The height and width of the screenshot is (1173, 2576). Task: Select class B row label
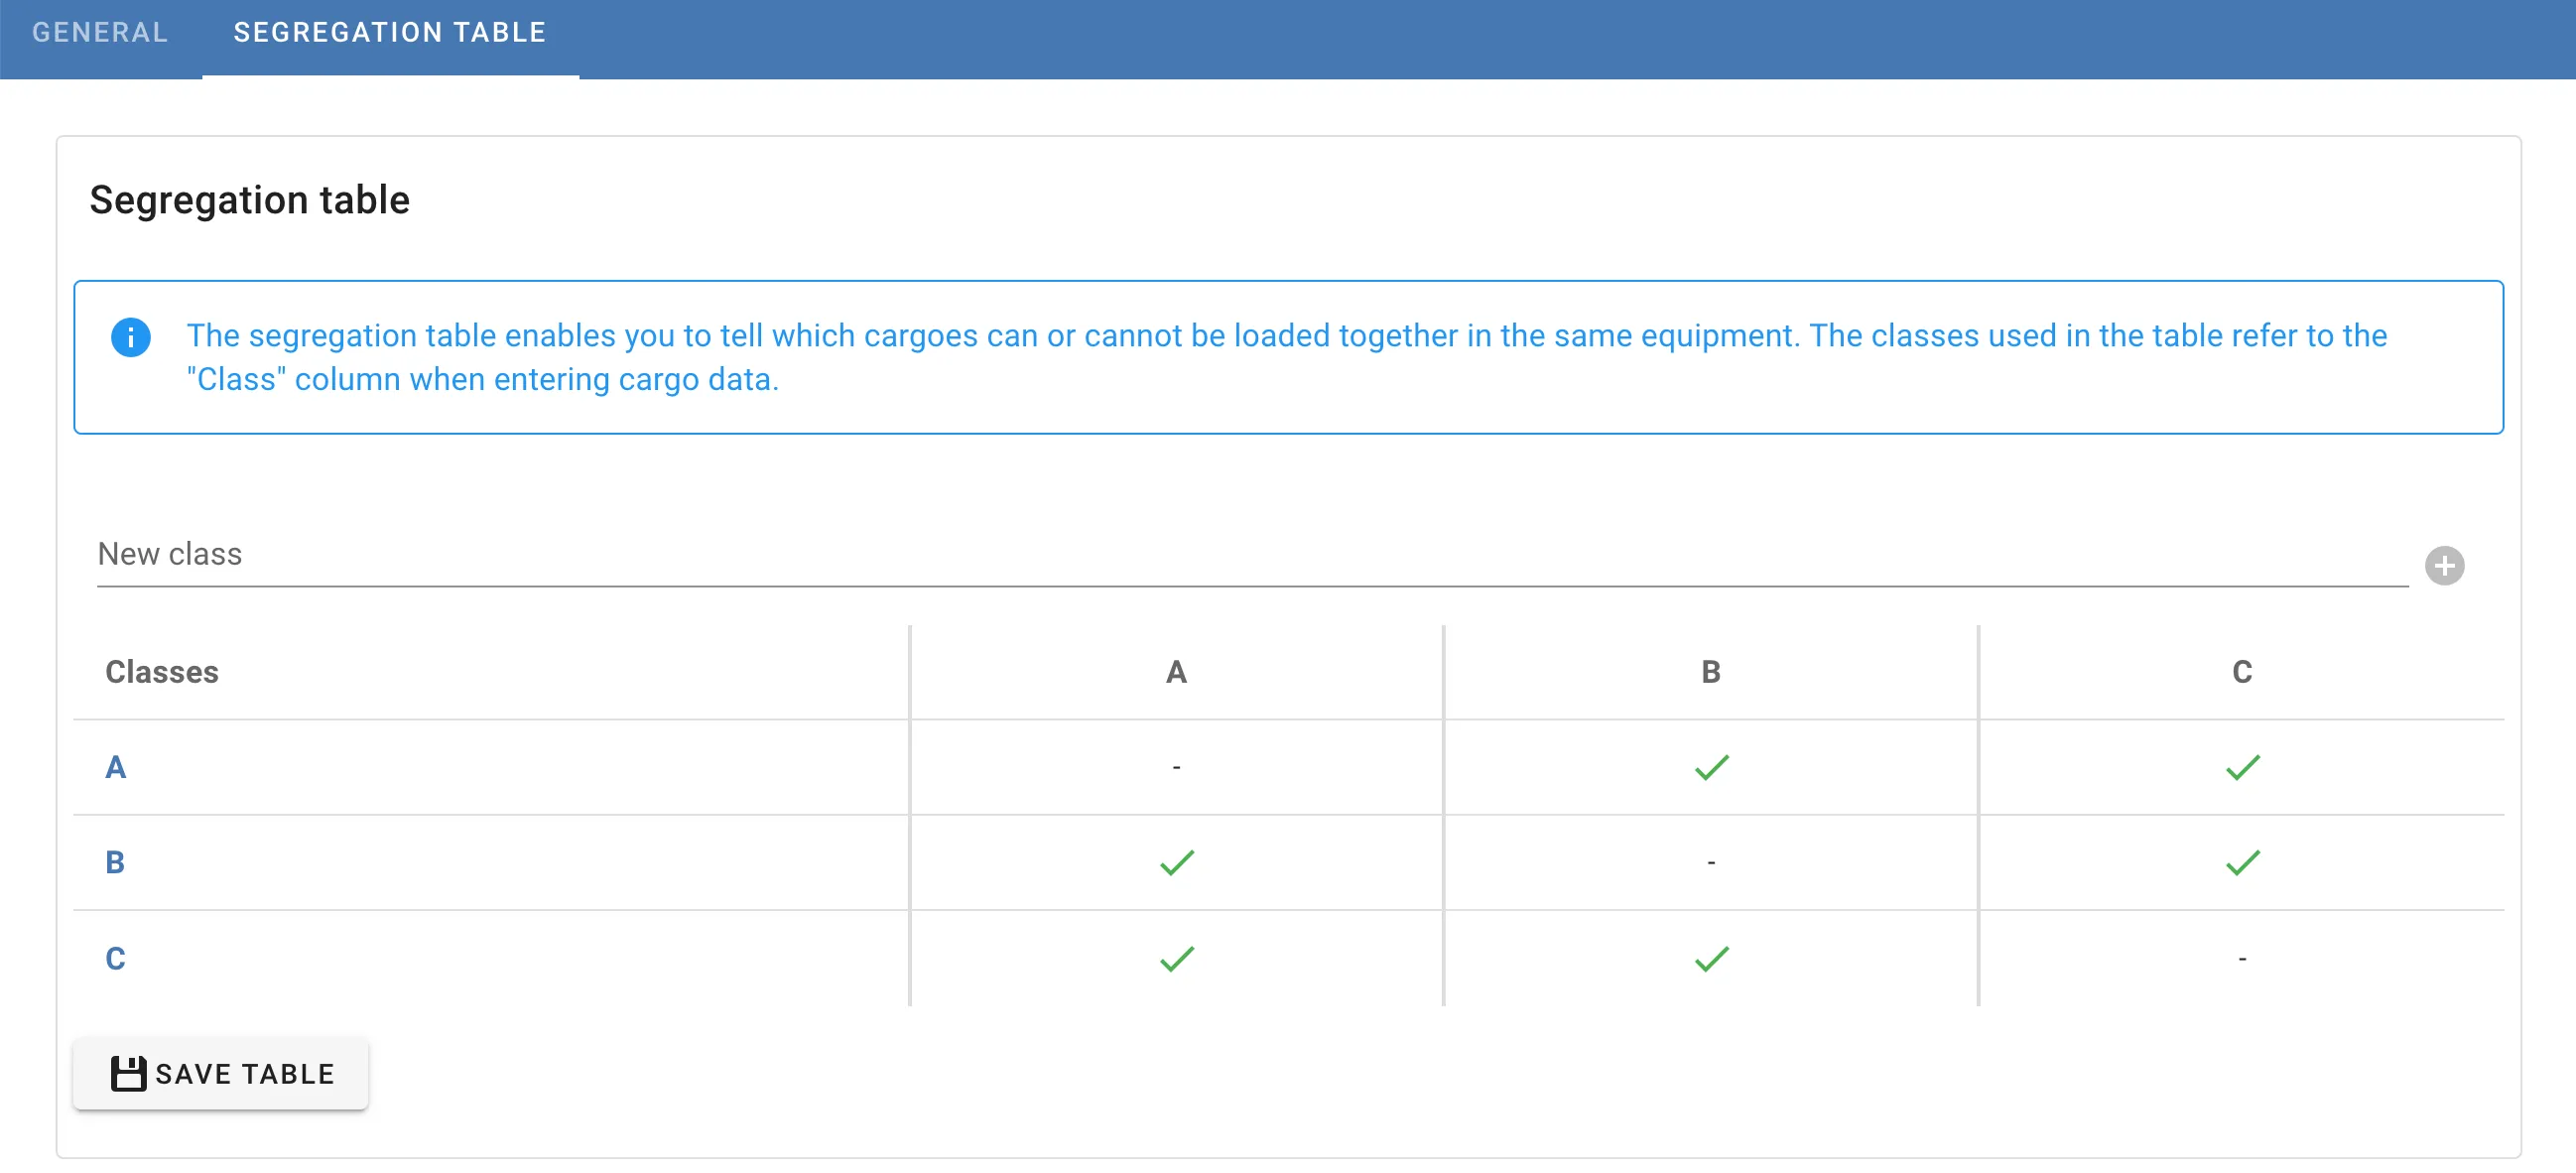click(x=117, y=862)
